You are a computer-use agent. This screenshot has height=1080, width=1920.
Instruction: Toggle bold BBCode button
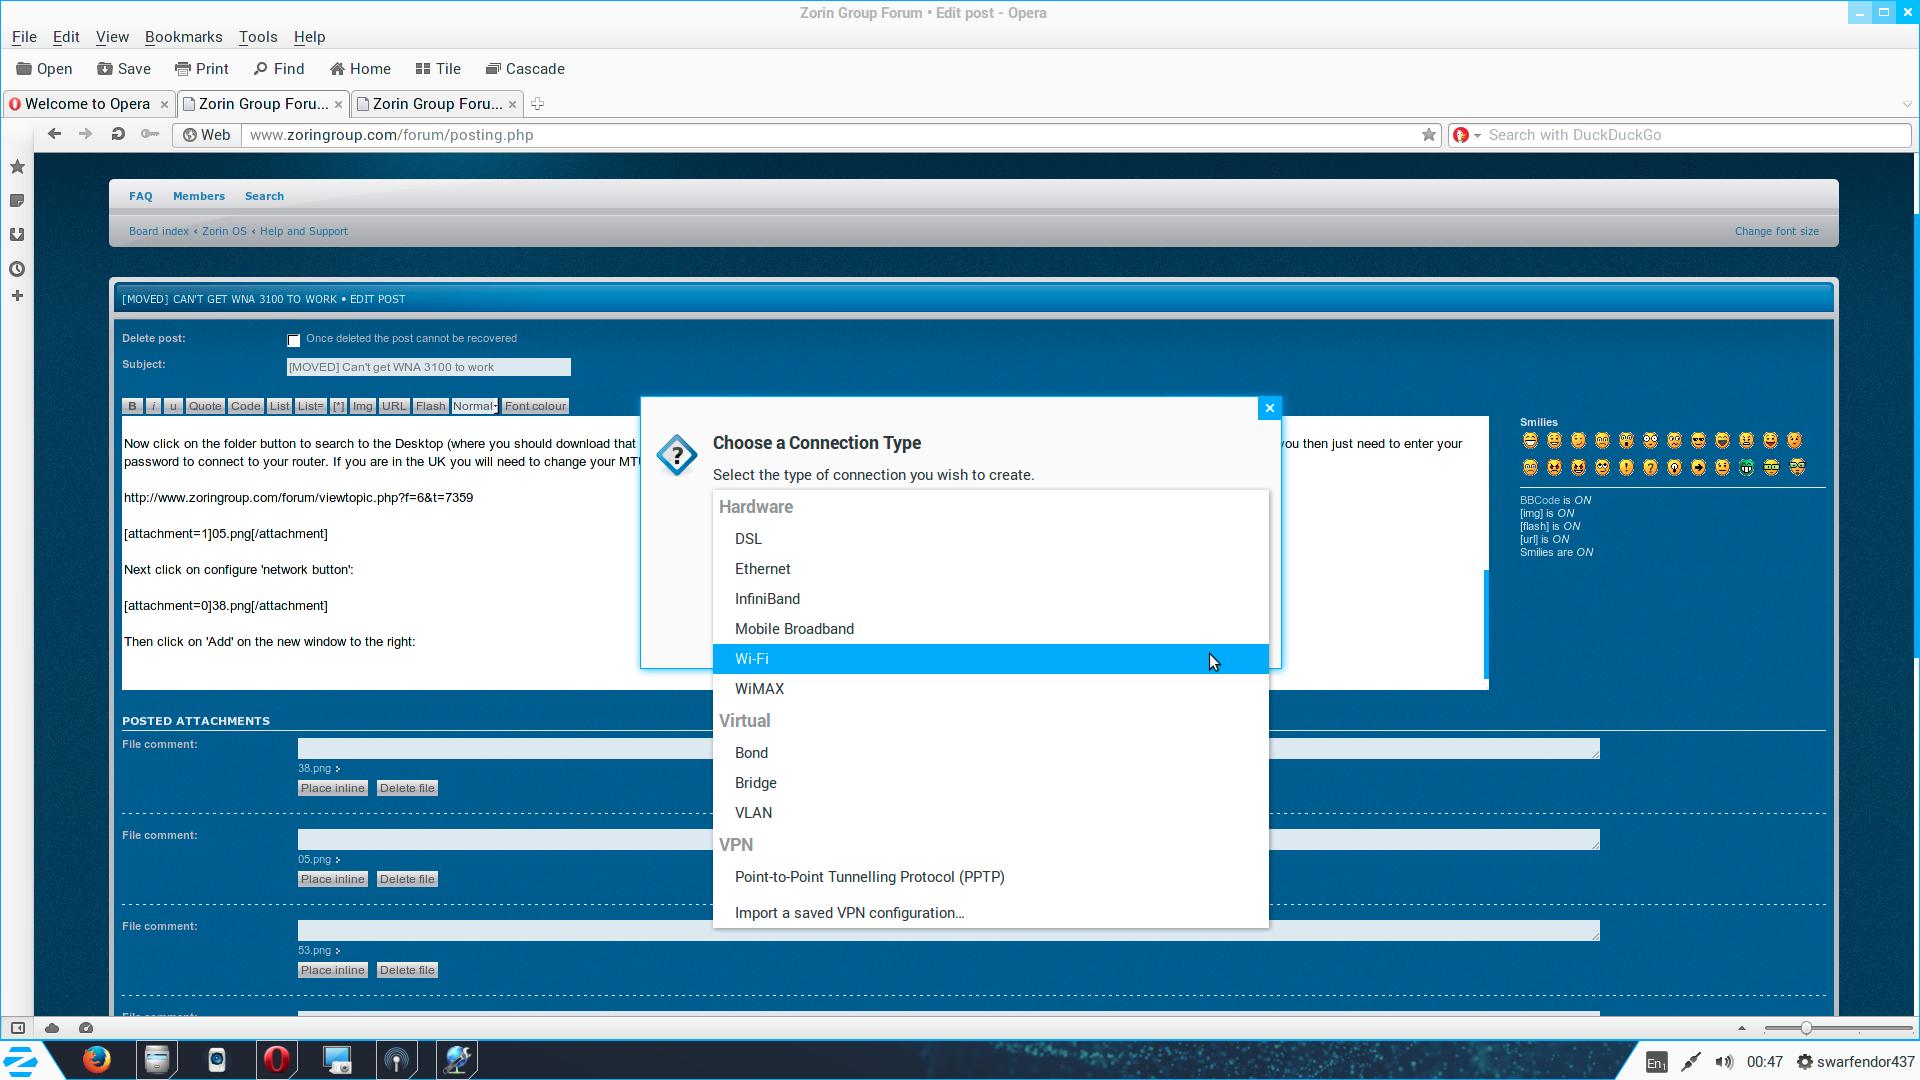pyautogui.click(x=132, y=406)
